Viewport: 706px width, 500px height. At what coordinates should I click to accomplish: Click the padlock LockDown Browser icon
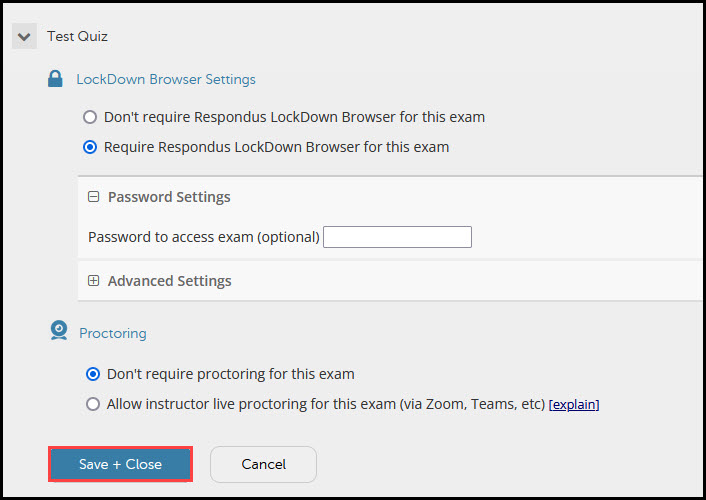pos(55,79)
